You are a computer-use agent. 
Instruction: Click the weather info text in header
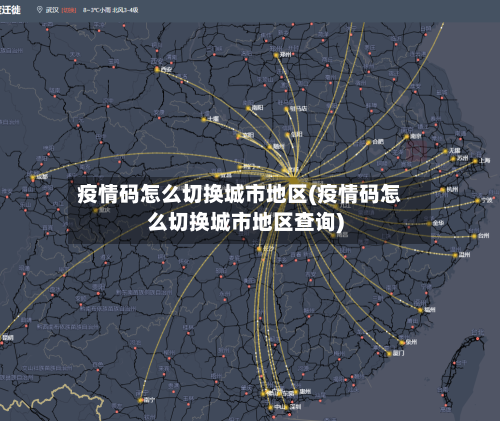point(110,10)
